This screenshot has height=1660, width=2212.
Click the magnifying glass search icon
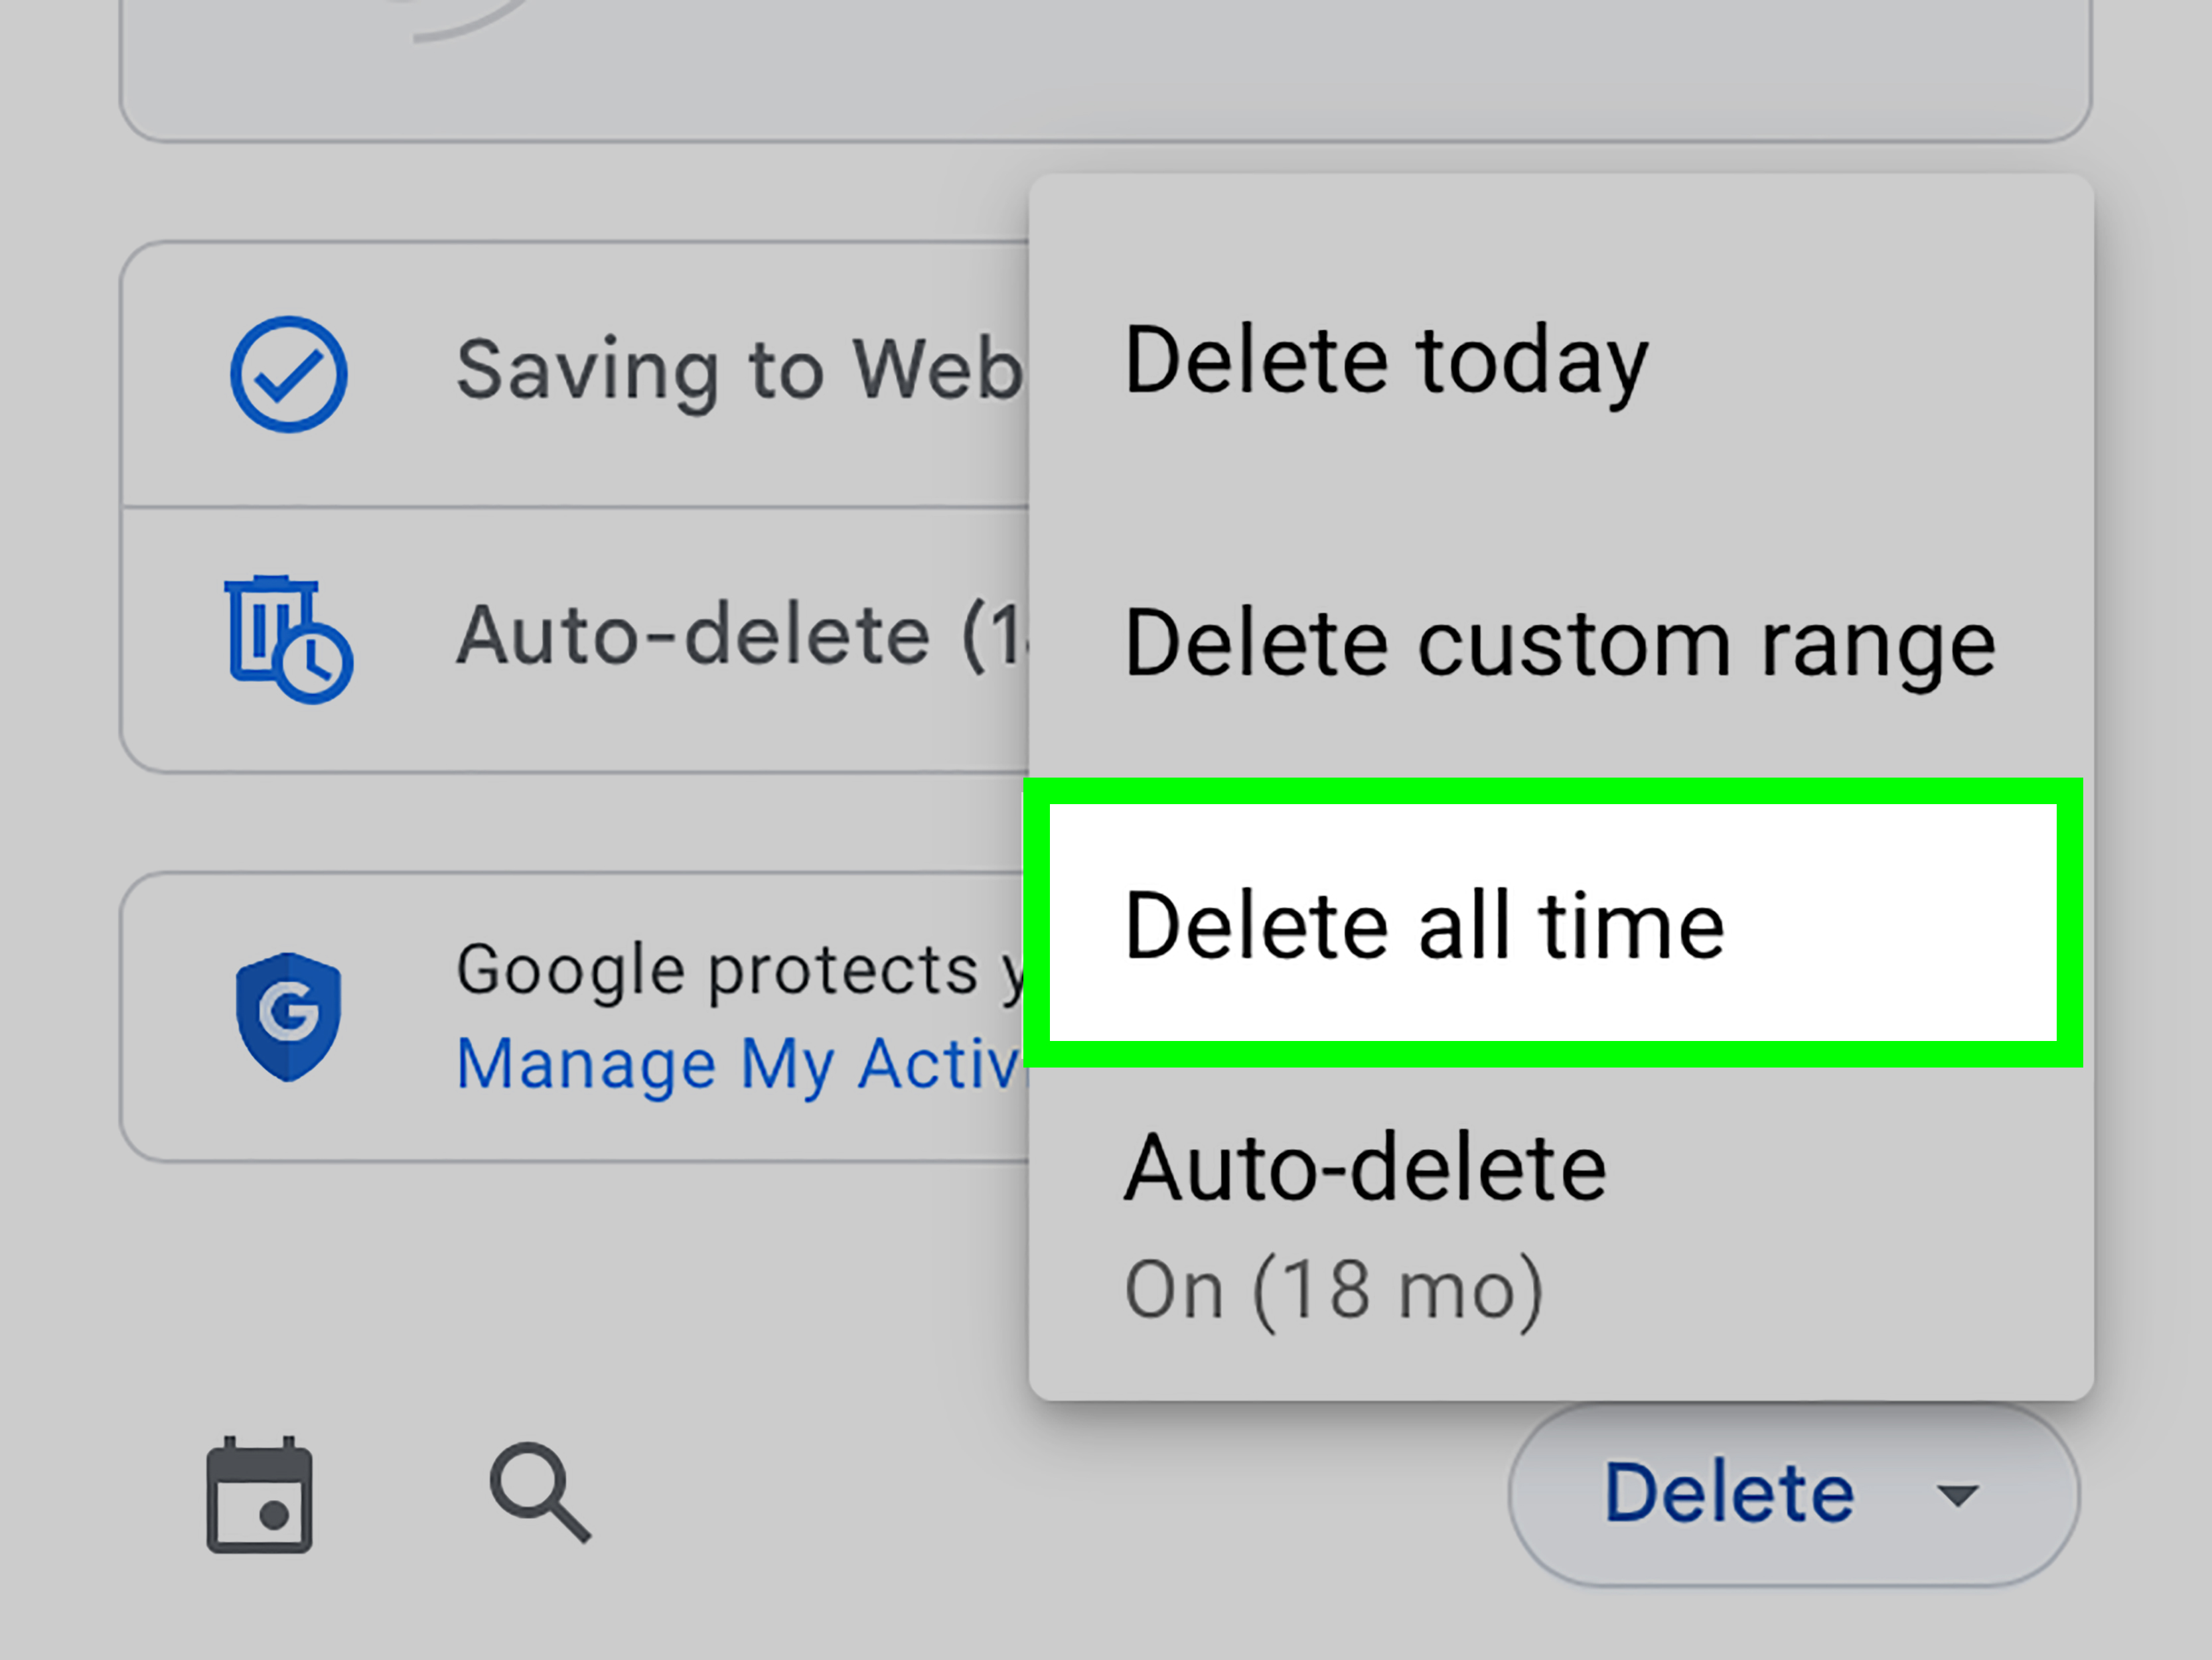pyautogui.click(x=540, y=1493)
